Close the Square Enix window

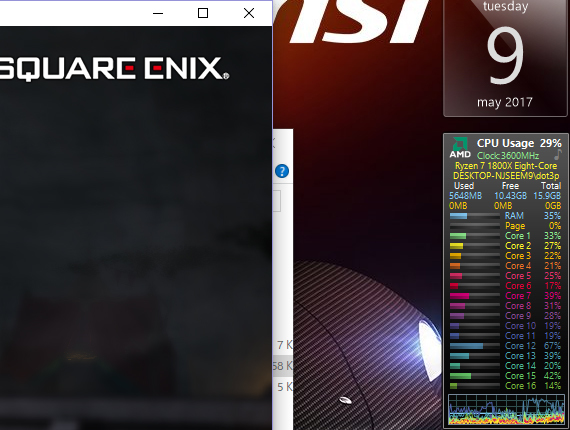249,13
